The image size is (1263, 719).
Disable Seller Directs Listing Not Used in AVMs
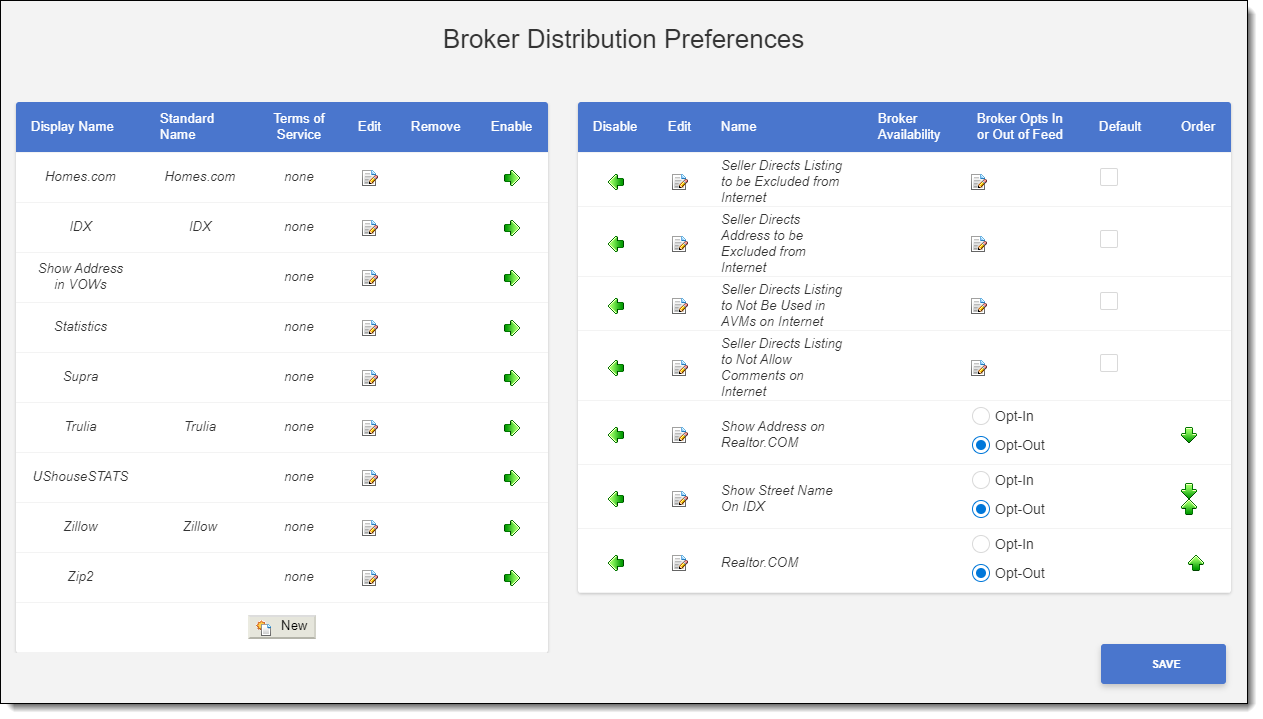click(x=616, y=306)
